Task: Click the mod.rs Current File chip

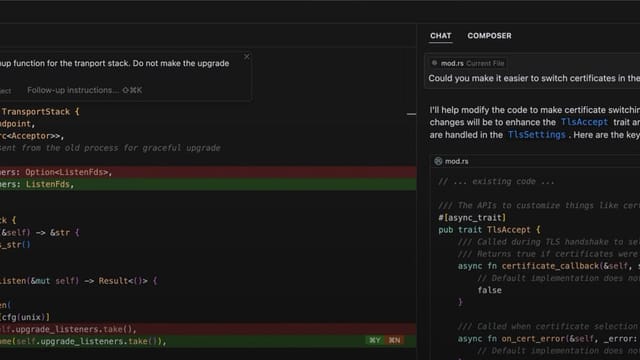Action: (x=468, y=63)
